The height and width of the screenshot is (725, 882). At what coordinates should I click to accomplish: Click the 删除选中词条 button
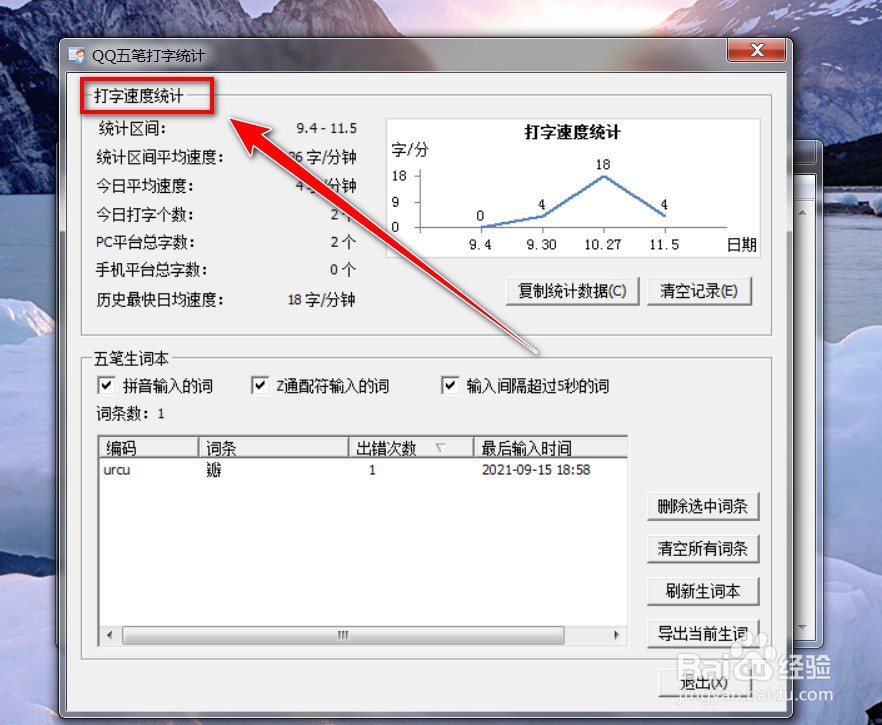pos(703,506)
